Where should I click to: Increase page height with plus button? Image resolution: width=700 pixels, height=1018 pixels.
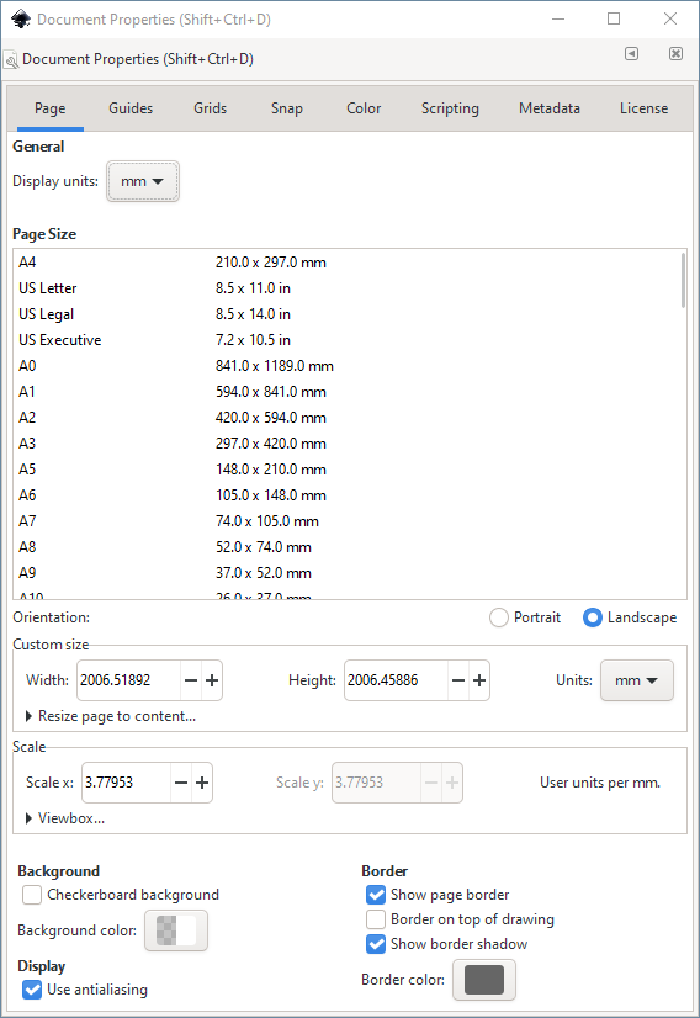pos(479,680)
